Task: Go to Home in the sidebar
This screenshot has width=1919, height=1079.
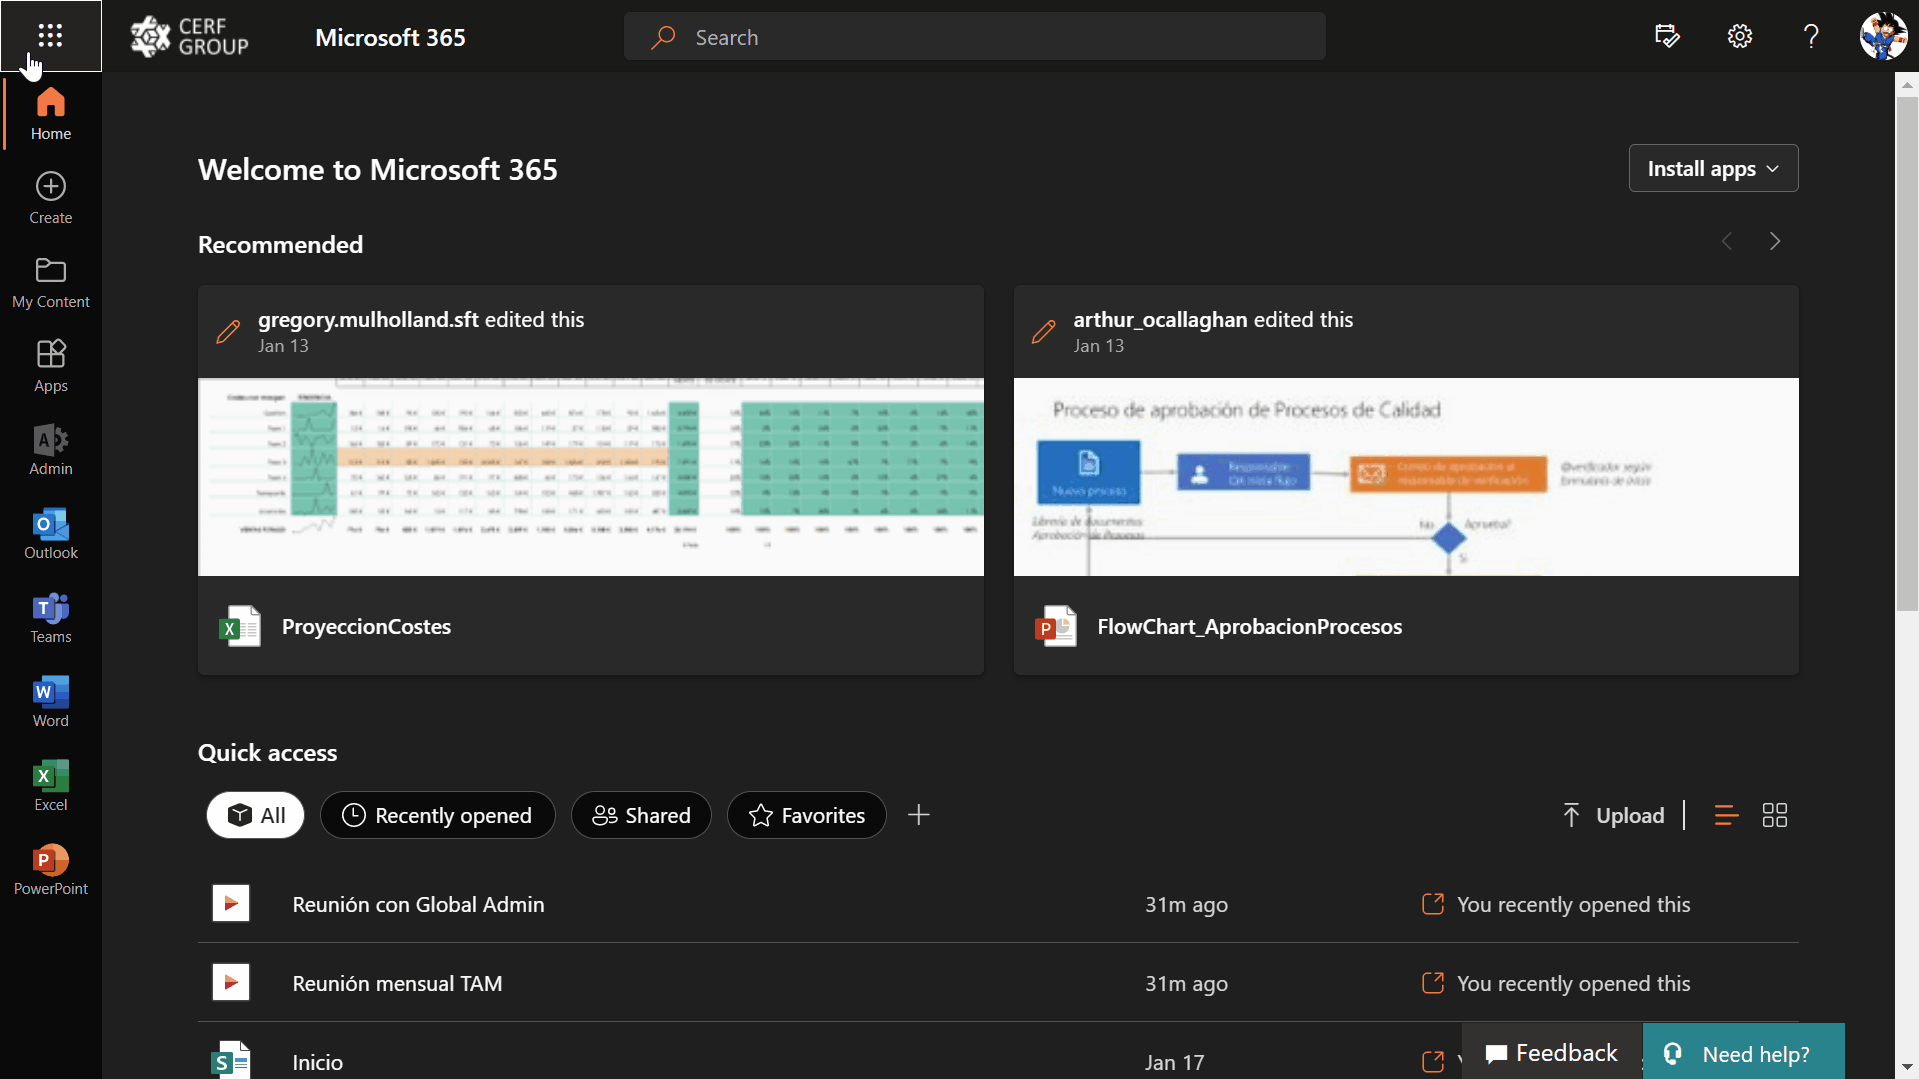Action: pos(50,114)
